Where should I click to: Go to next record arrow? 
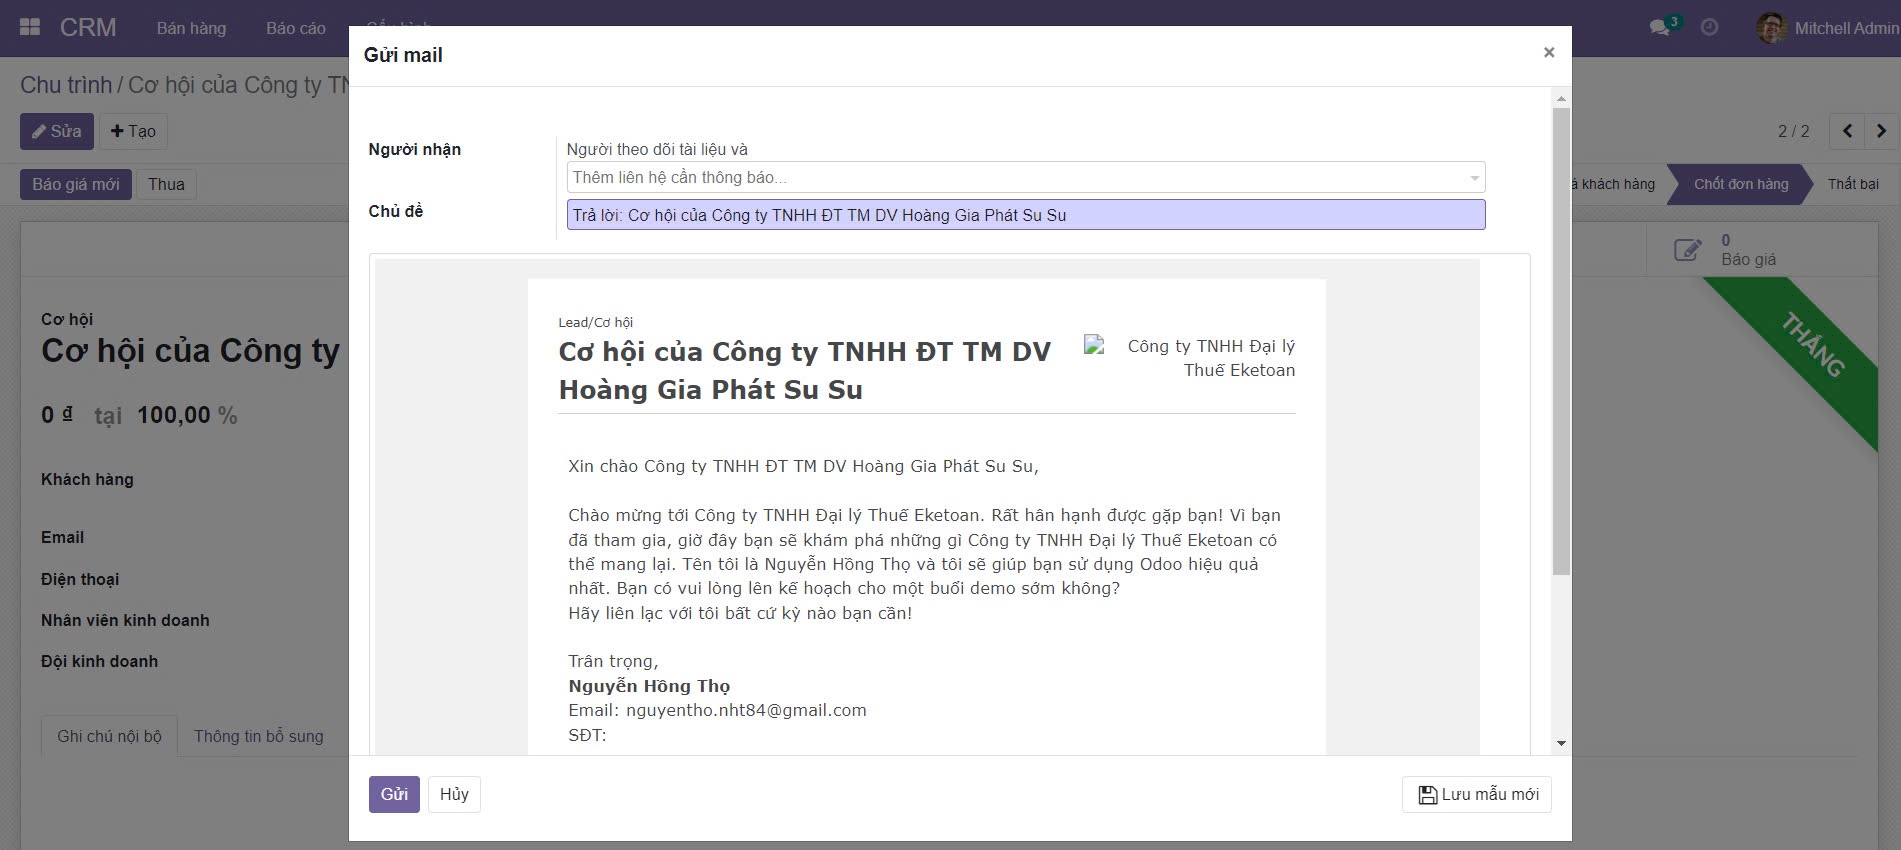point(1881,131)
